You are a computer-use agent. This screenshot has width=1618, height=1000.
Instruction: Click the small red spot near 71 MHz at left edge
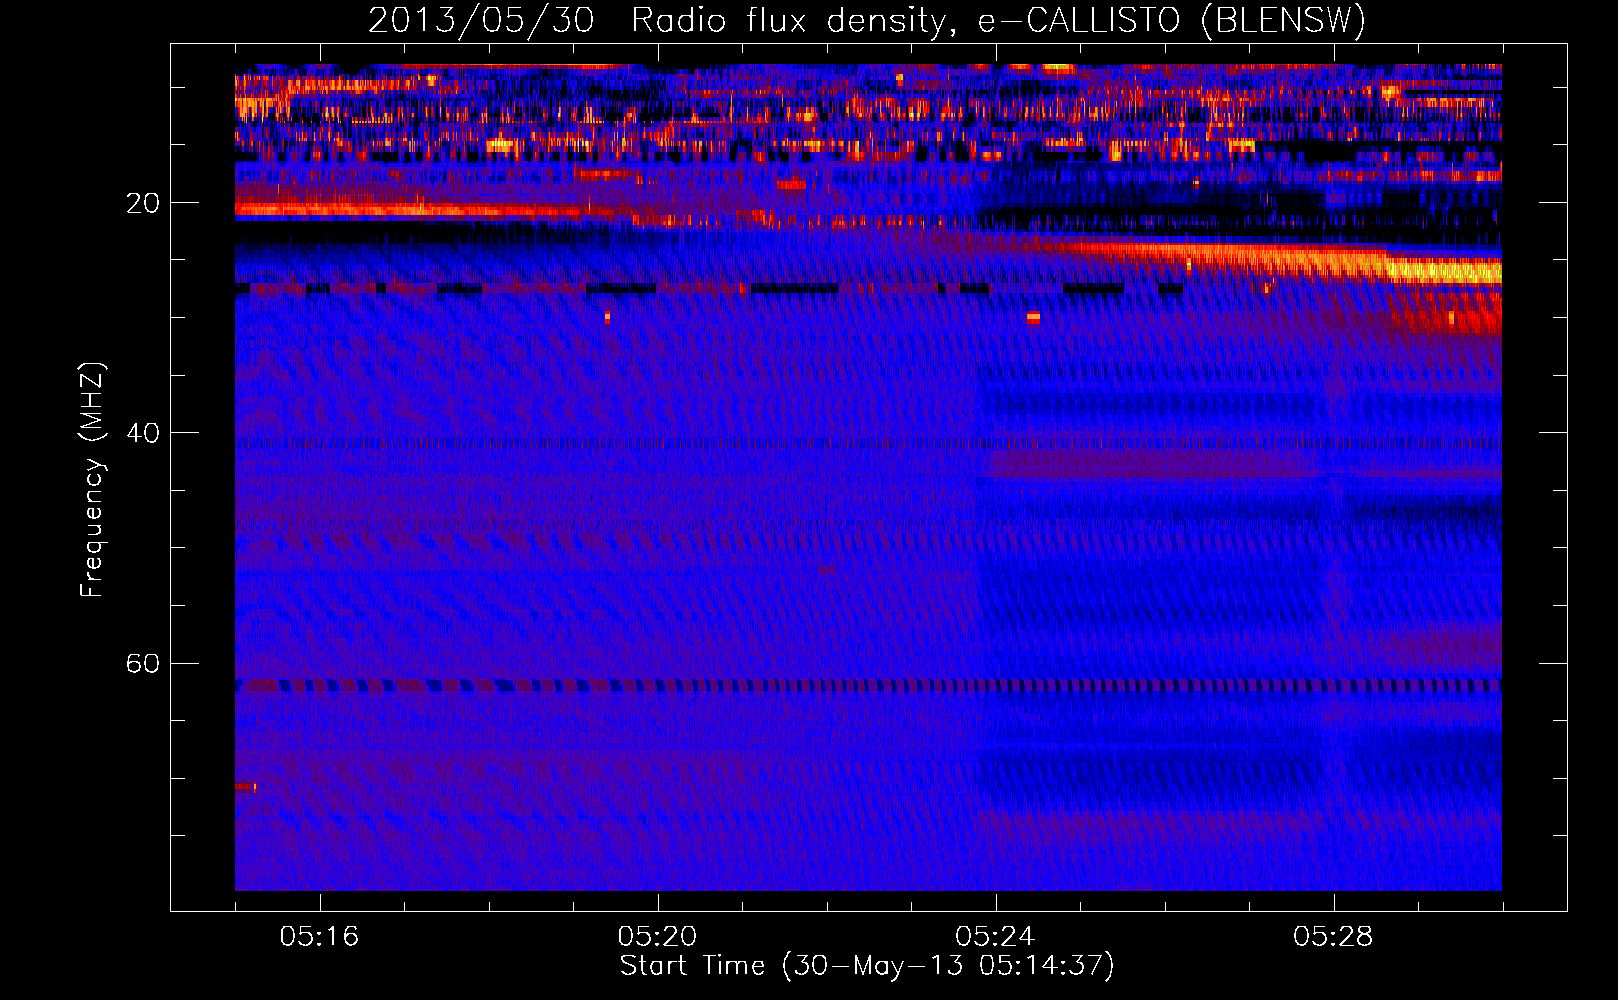click(245, 787)
